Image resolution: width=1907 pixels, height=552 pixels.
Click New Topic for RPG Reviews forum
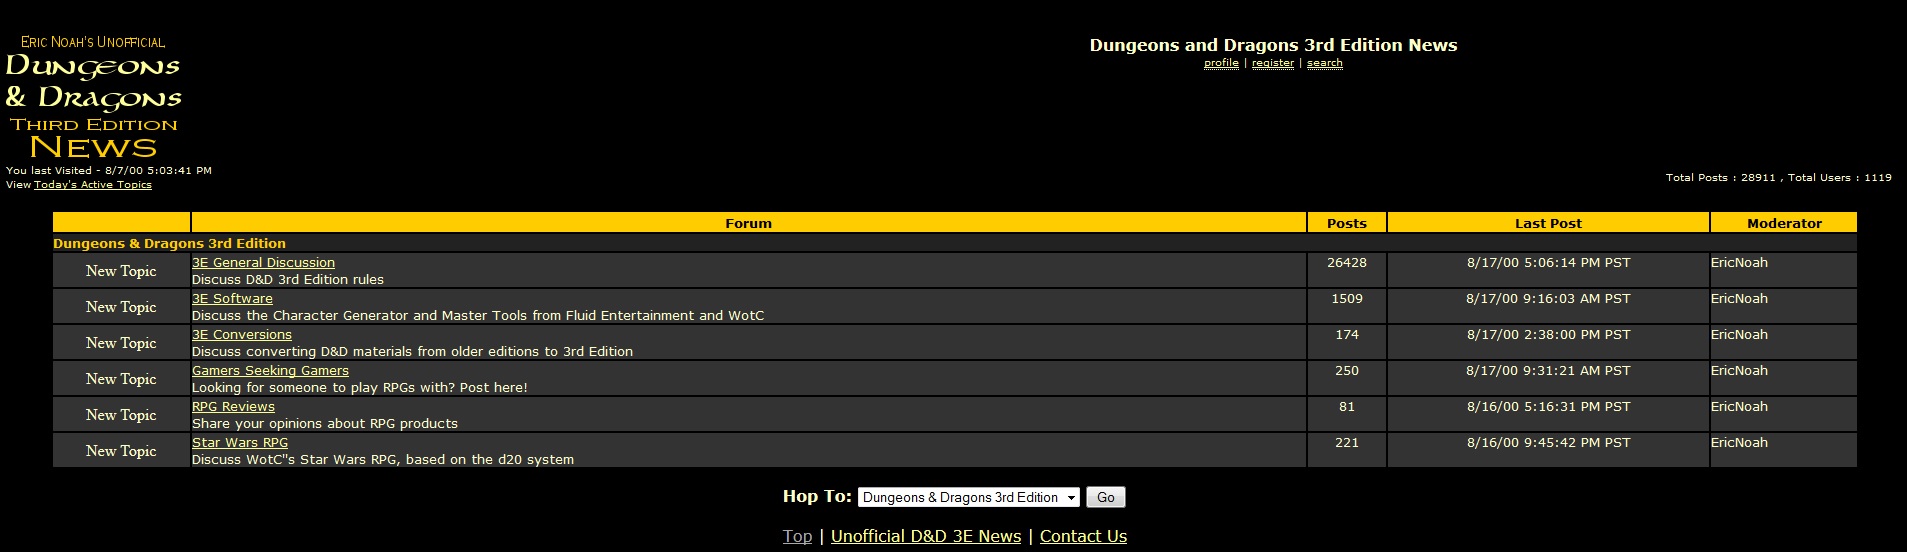pos(121,415)
